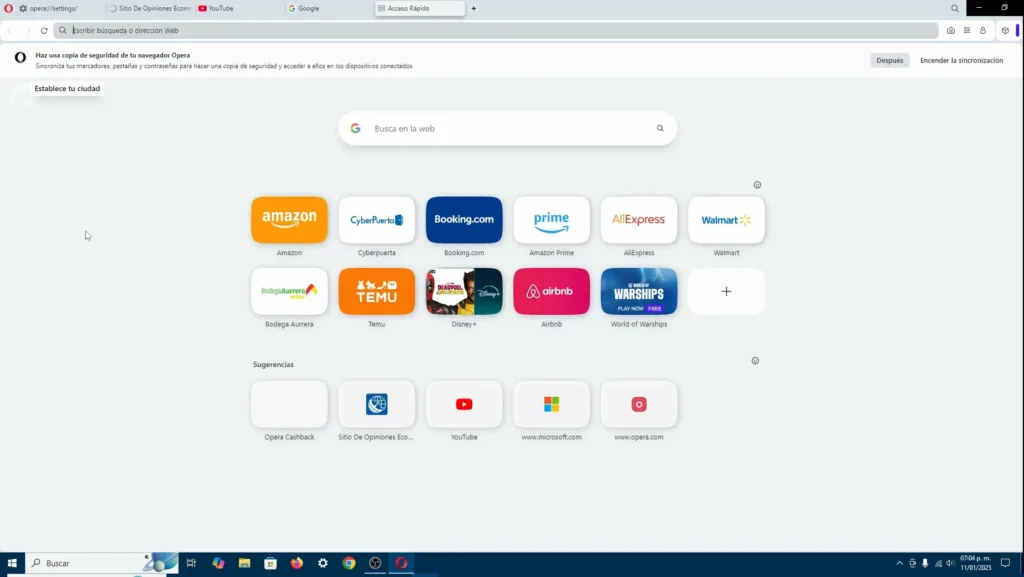Open the volume control in tray
The image size is (1024, 577).
pos(950,563)
